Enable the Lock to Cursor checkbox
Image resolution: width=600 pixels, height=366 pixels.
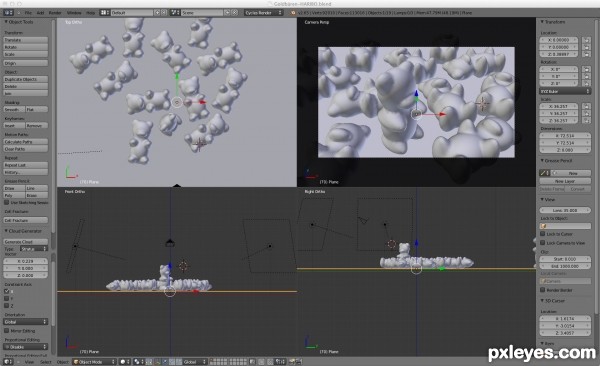click(x=543, y=234)
